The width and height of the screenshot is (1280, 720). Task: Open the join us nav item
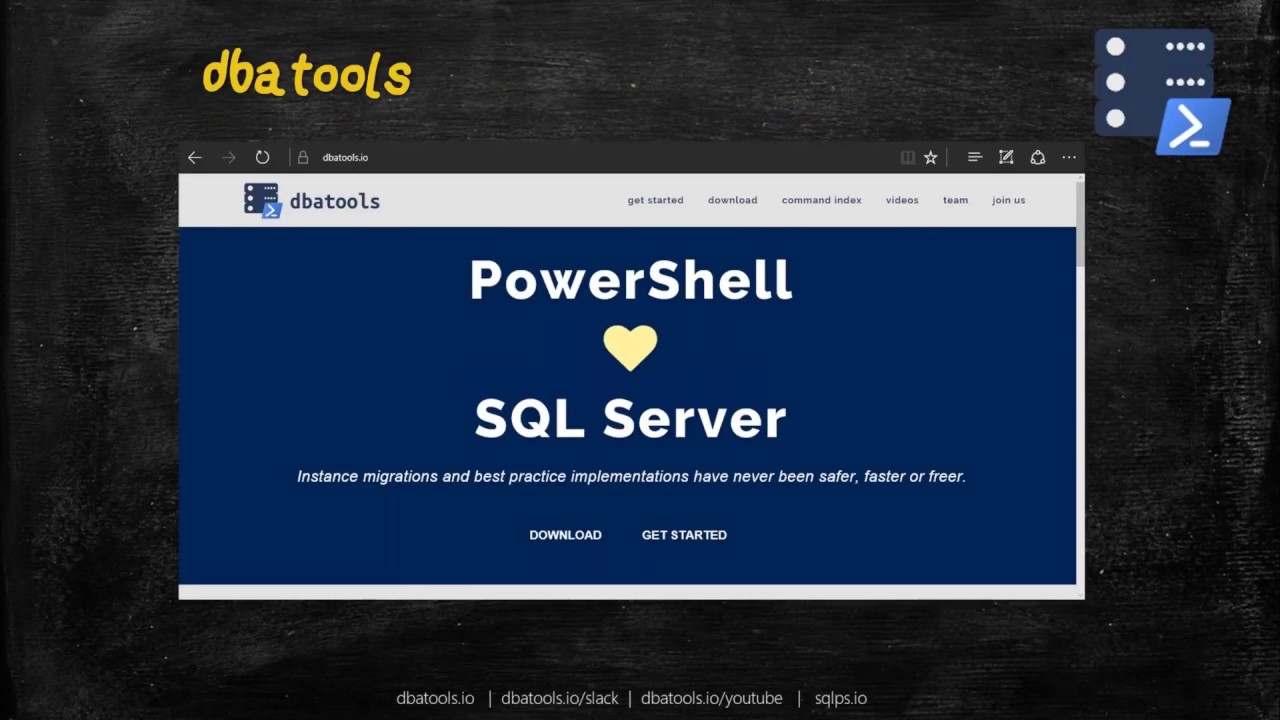(1008, 200)
